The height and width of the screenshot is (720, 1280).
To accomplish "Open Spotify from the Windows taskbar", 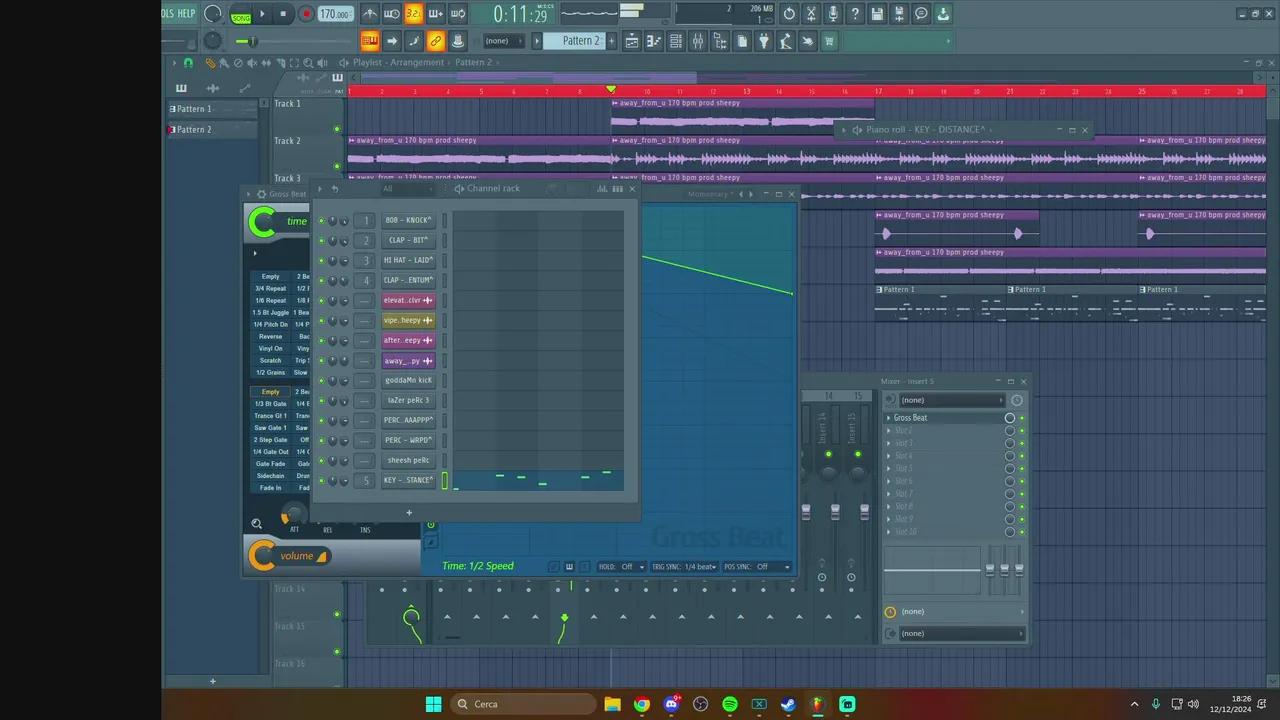I will tap(730, 704).
